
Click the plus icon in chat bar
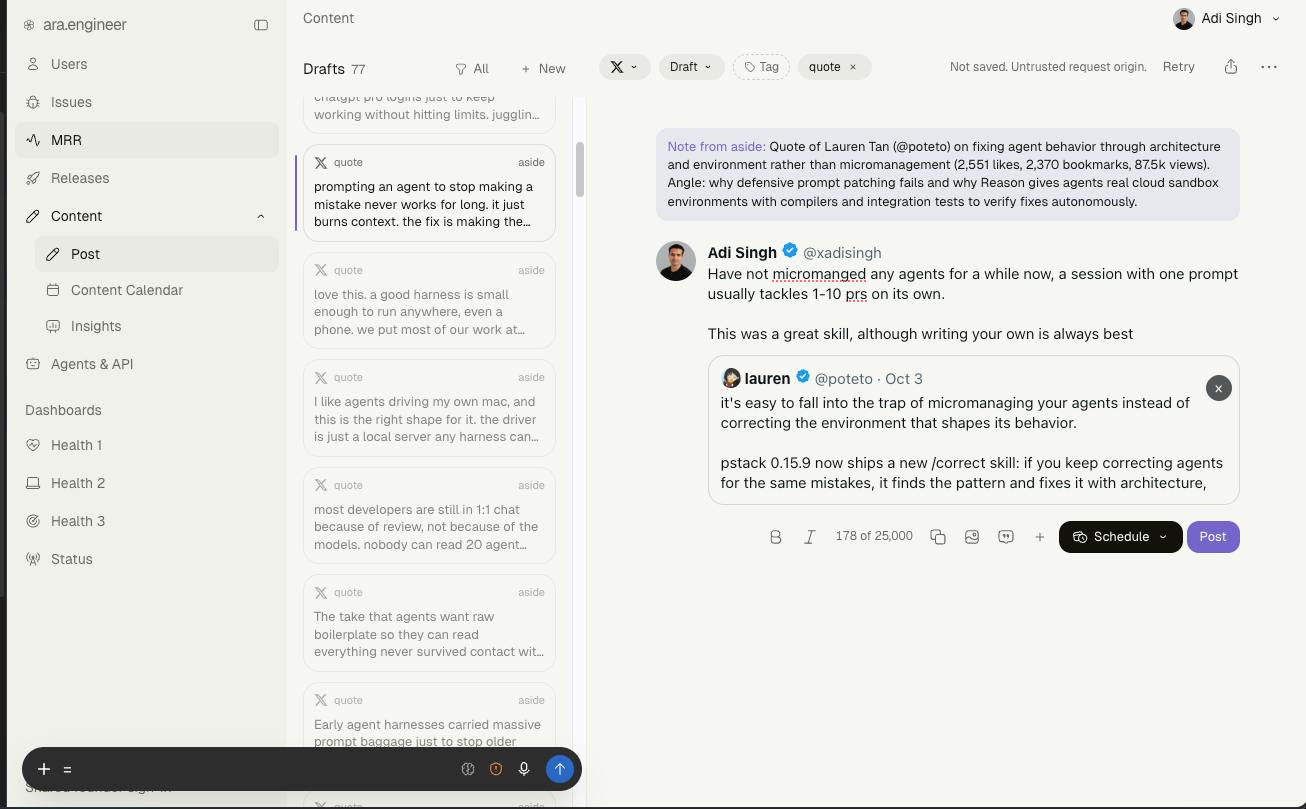[44, 769]
